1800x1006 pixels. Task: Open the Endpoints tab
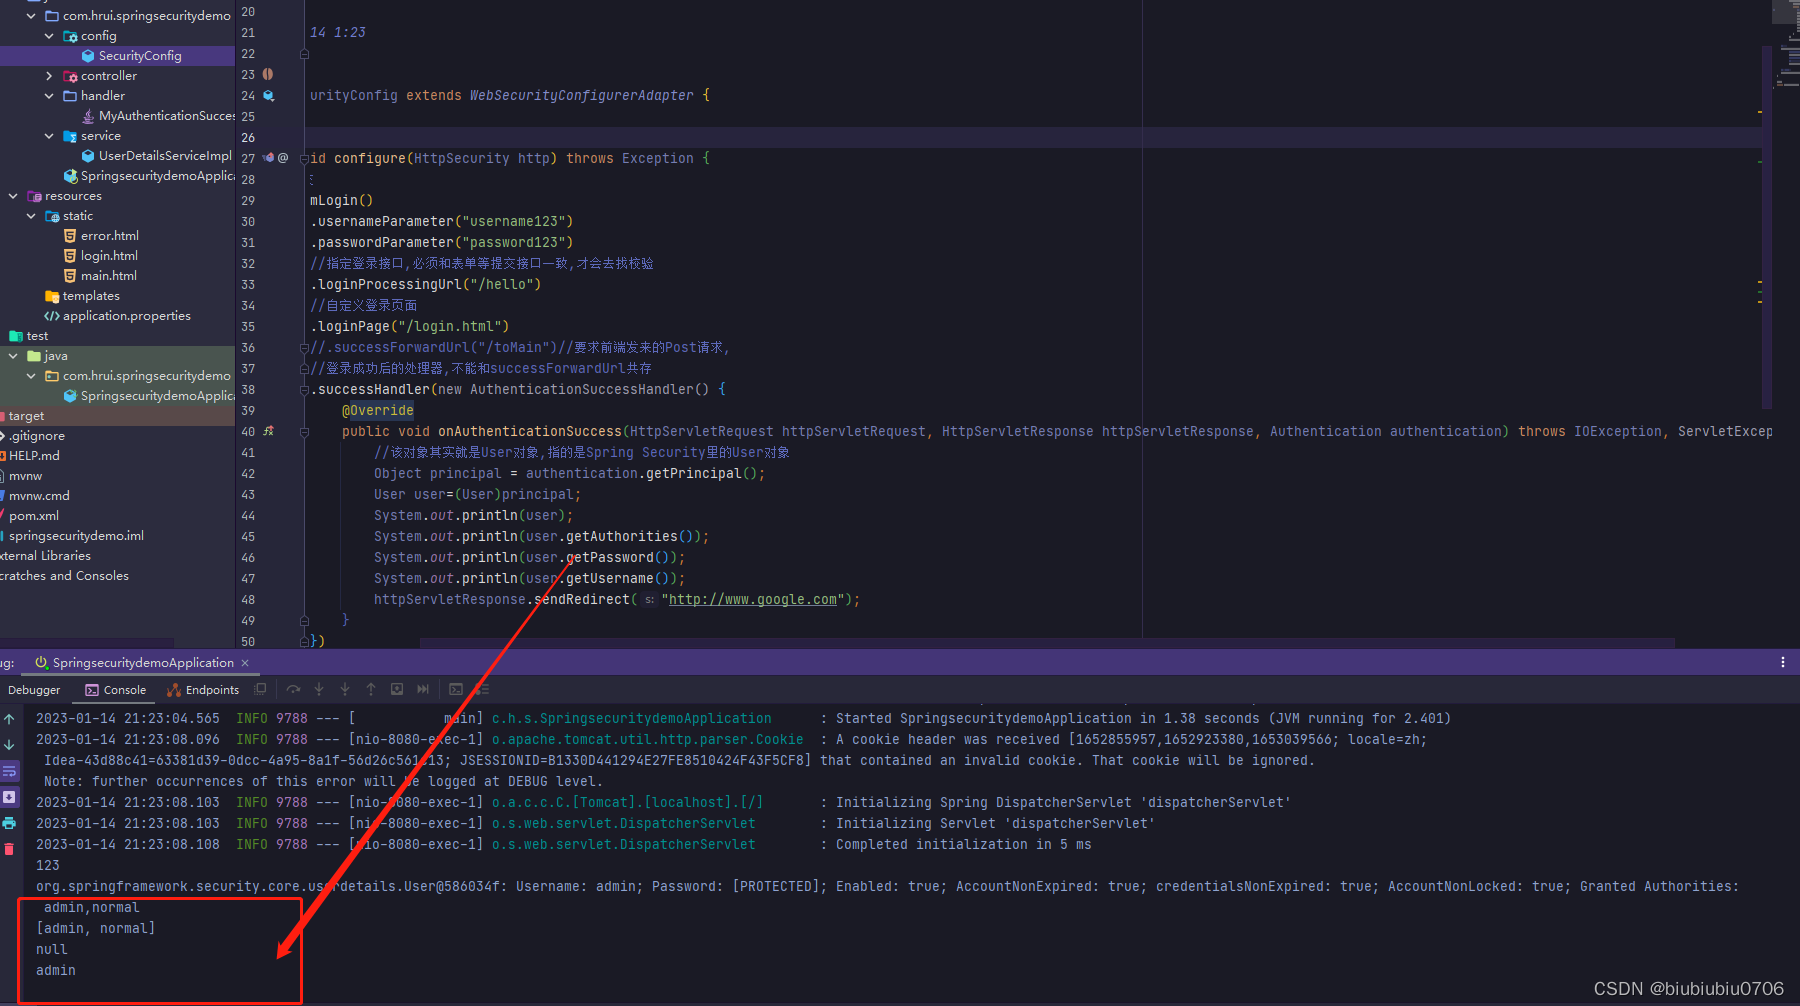pyautogui.click(x=203, y=690)
